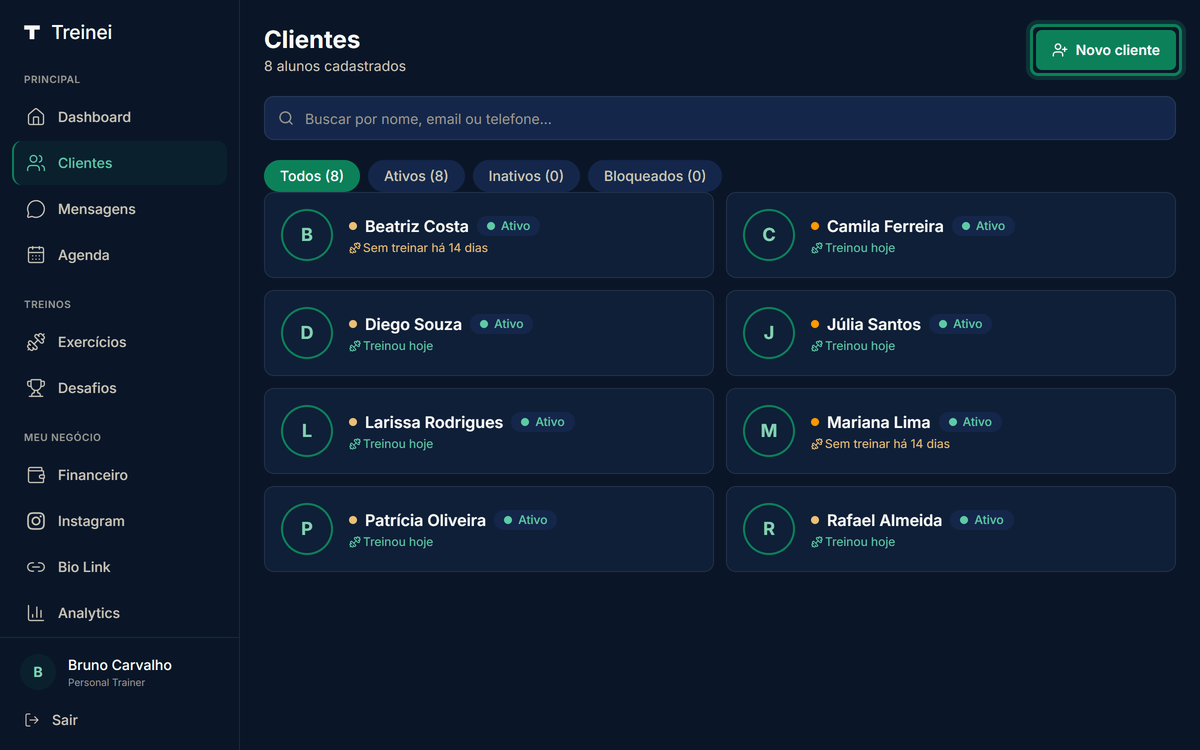Select the Todos (8) filter tab
The width and height of the screenshot is (1200, 750).
[312, 176]
